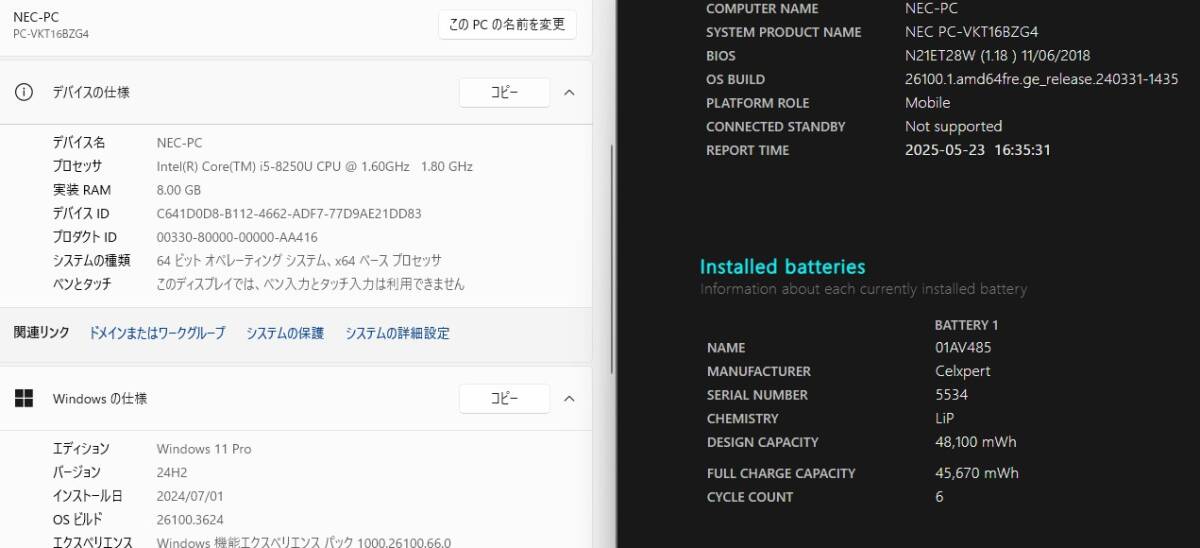
Task: Click the DESIGN CAPACITY label
Action: [x=762, y=442]
